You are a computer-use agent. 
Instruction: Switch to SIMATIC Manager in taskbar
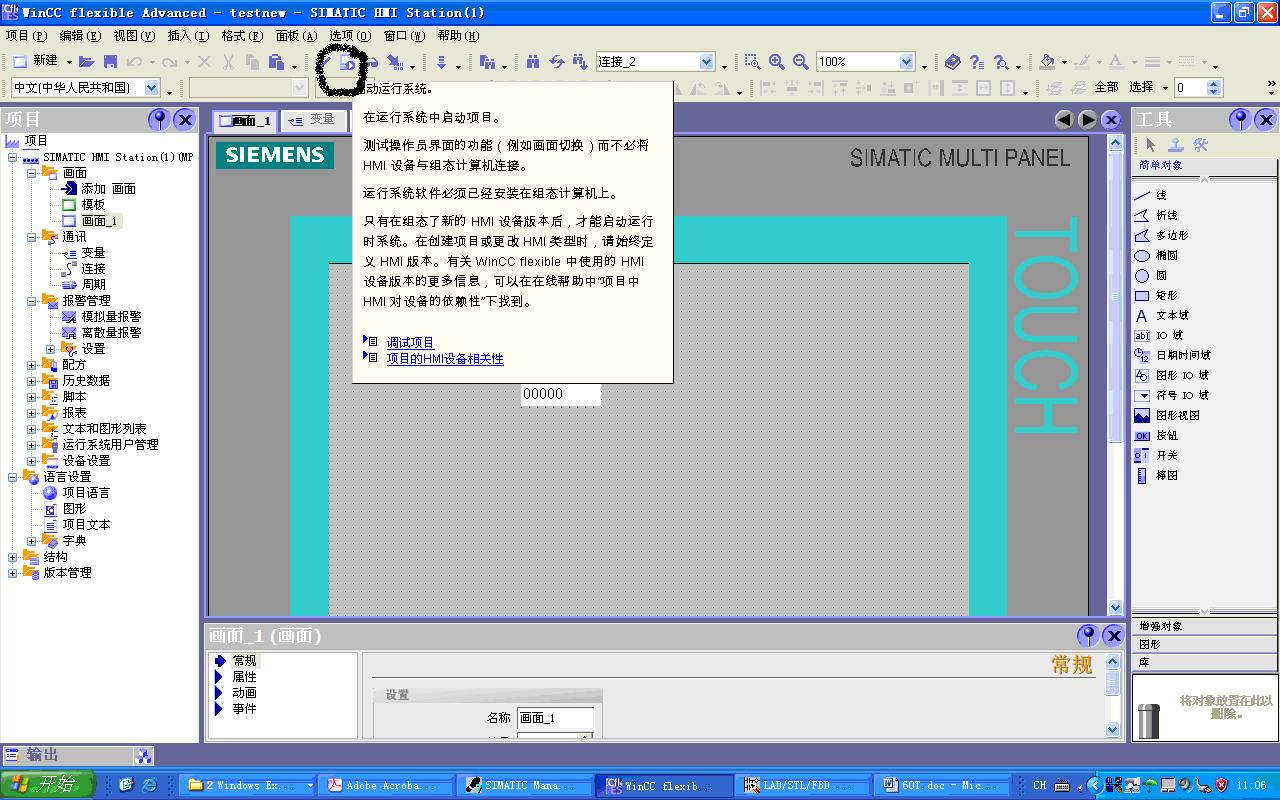pos(525,786)
